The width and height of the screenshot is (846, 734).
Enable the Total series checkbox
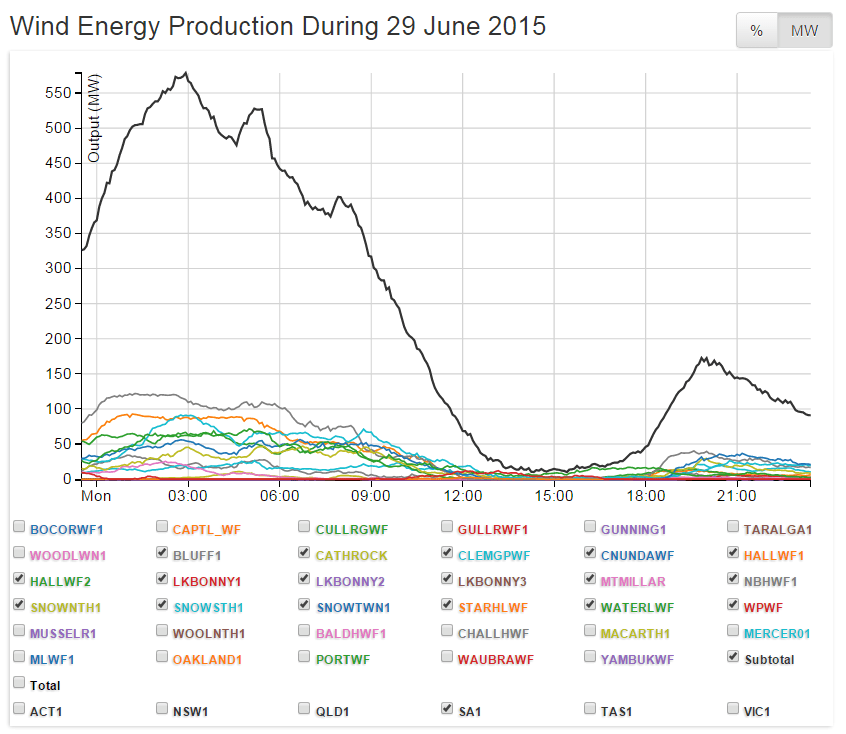coord(19,683)
